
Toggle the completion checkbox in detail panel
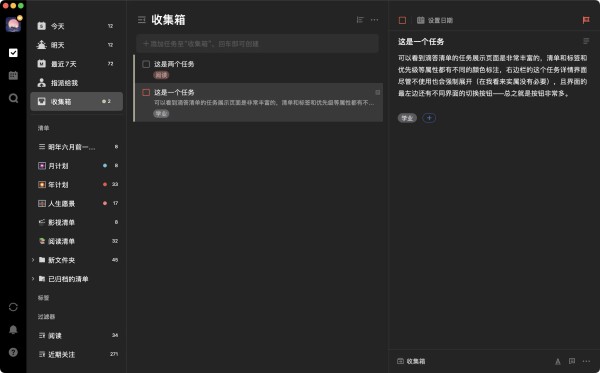pyautogui.click(x=402, y=20)
